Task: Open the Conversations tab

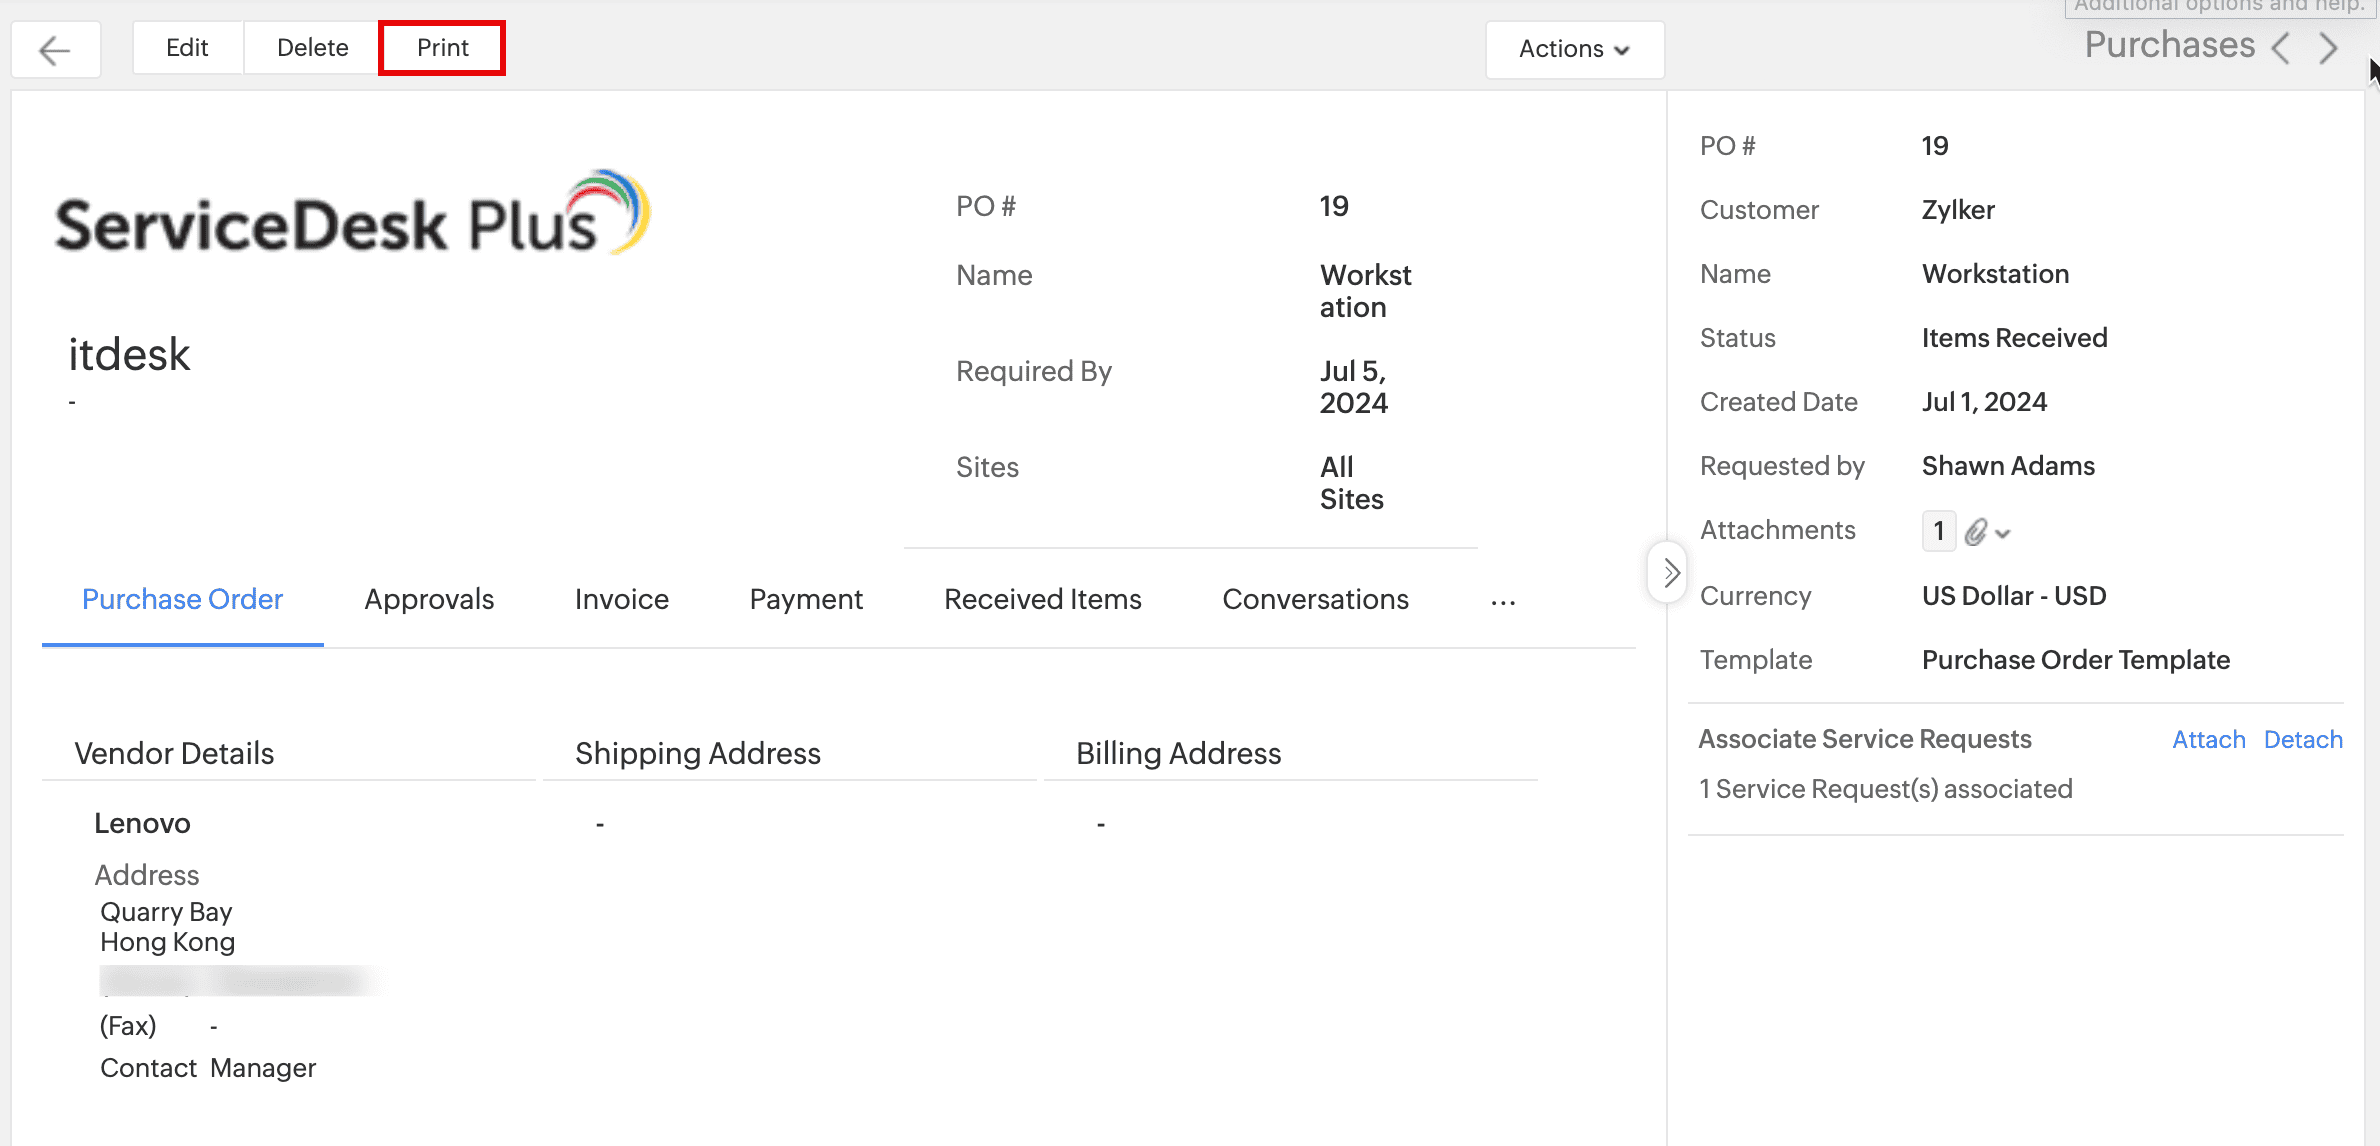Action: pyautogui.click(x=1315, y=599)
